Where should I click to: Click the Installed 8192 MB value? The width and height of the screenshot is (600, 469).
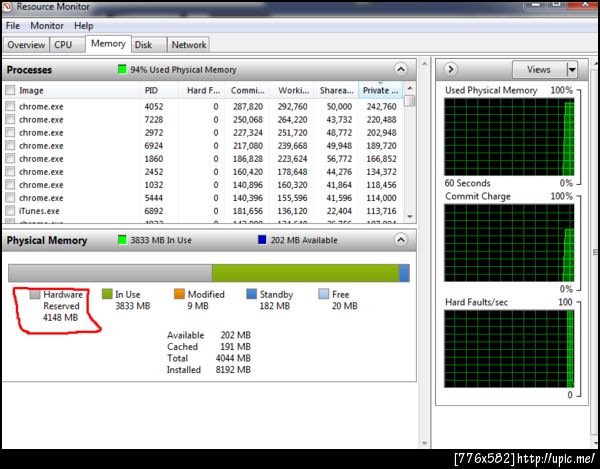pos(233,370)
